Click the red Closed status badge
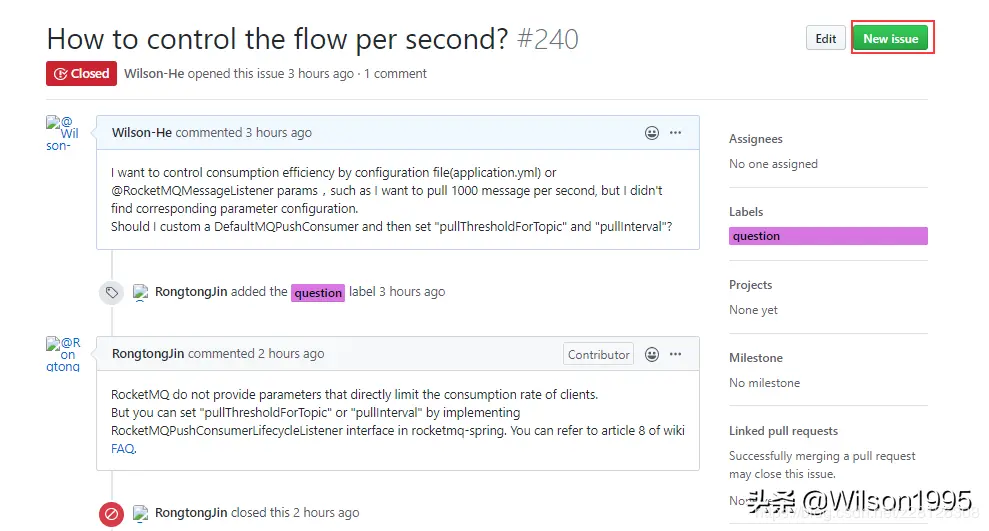 click(81, 73)
